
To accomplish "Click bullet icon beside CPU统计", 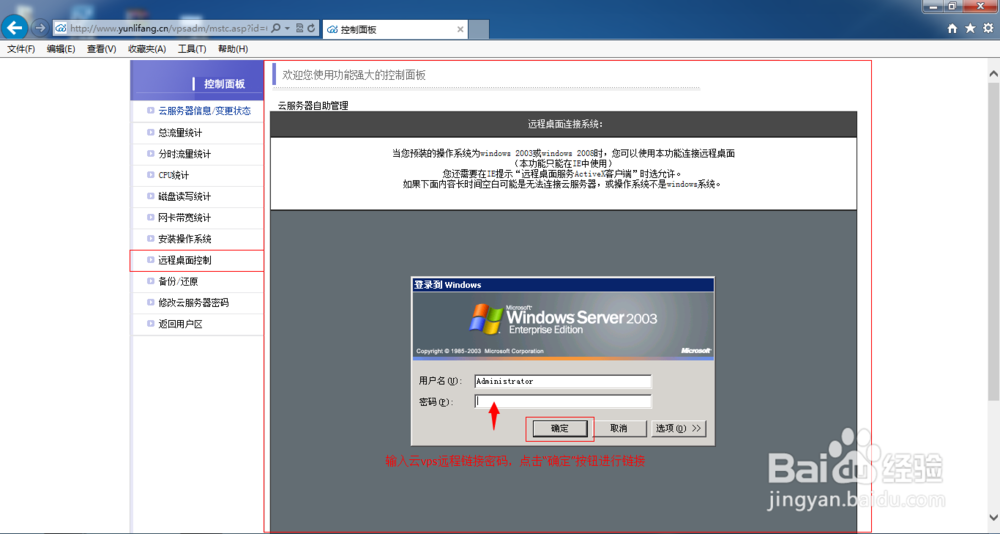I will click(151, 175).
